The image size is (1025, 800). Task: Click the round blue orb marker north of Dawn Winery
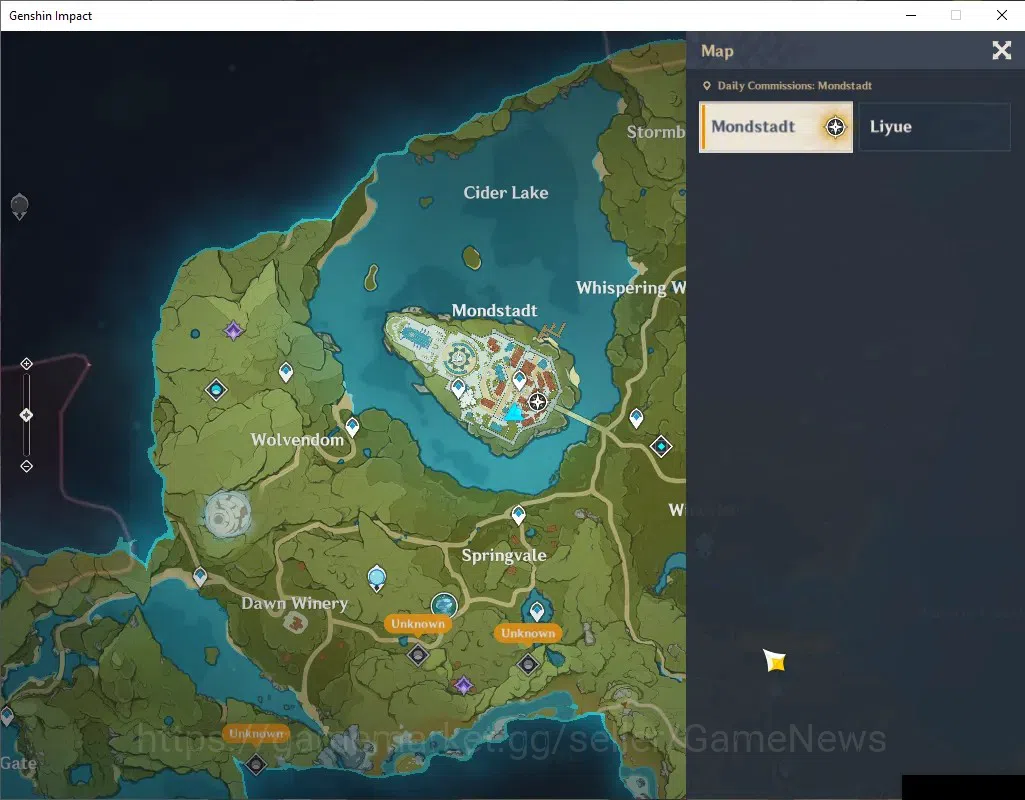pos(377,579)
